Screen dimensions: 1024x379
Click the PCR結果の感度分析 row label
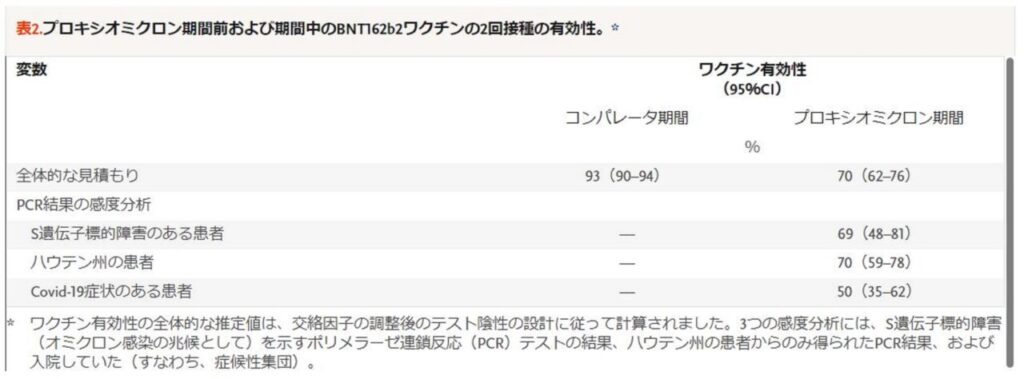[x=83, y=205]
